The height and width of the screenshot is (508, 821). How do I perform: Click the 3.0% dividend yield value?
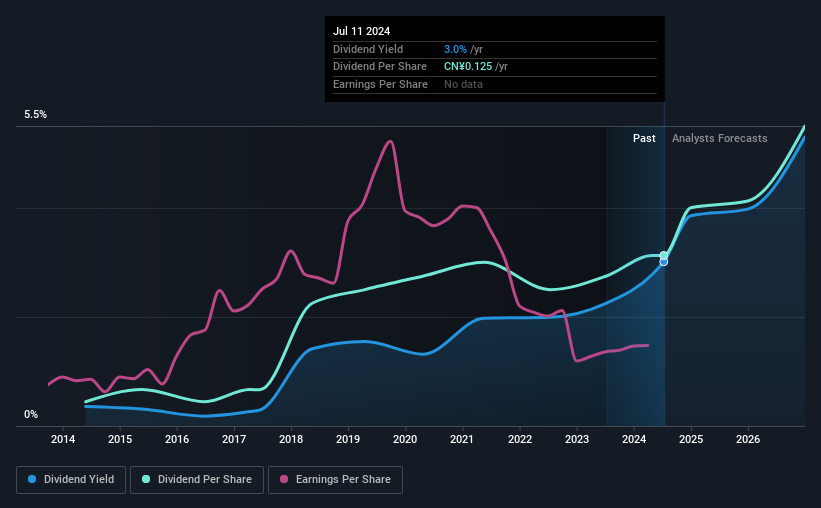456,49
